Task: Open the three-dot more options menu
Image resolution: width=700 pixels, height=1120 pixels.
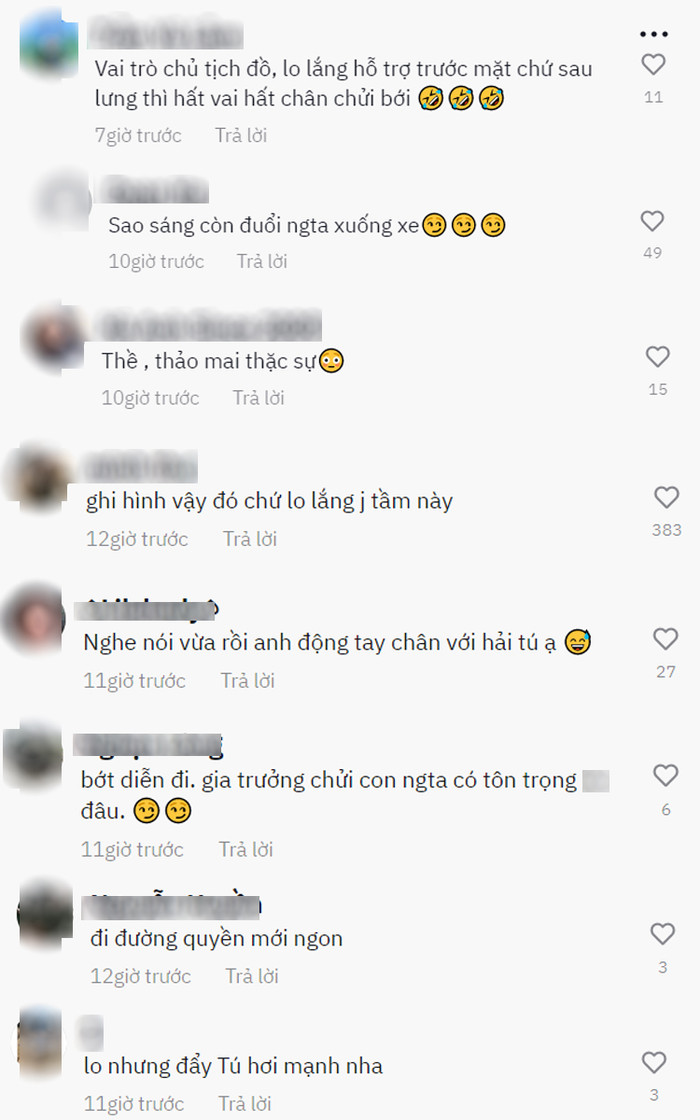Action: pyautogui.click(x=654, y=34)
